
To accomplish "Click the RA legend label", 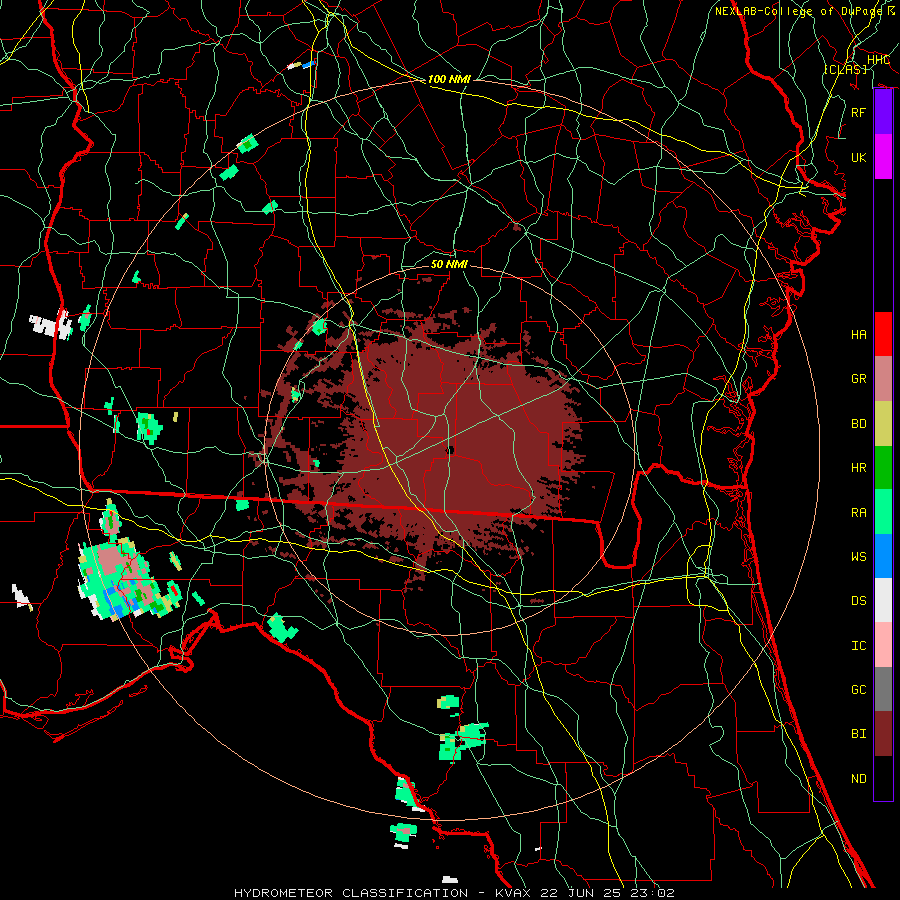I will coord(858,513).
